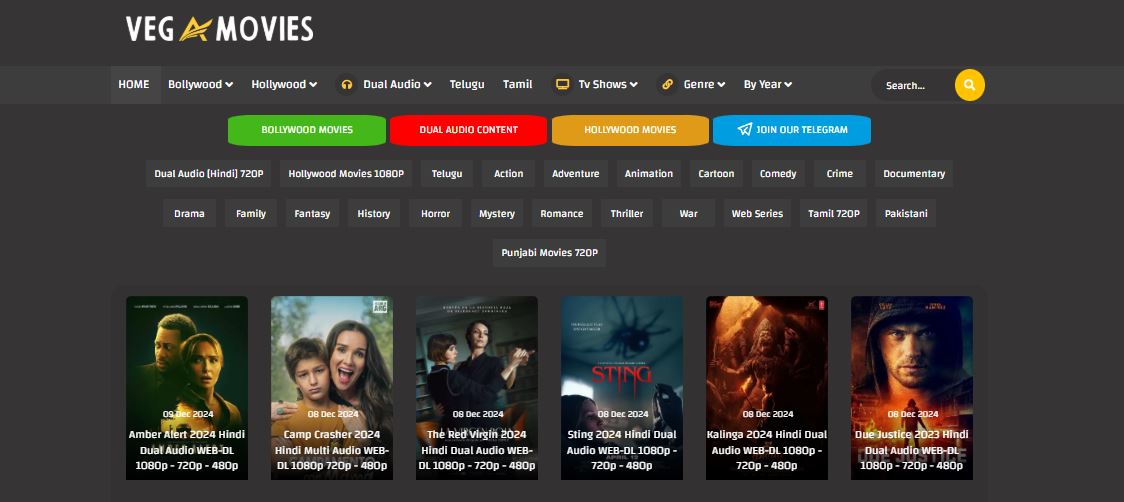Click the 09 Dec 2024 date label
Image resolution: width=1124 pixels, height=502 pixels.
point(187,415)
